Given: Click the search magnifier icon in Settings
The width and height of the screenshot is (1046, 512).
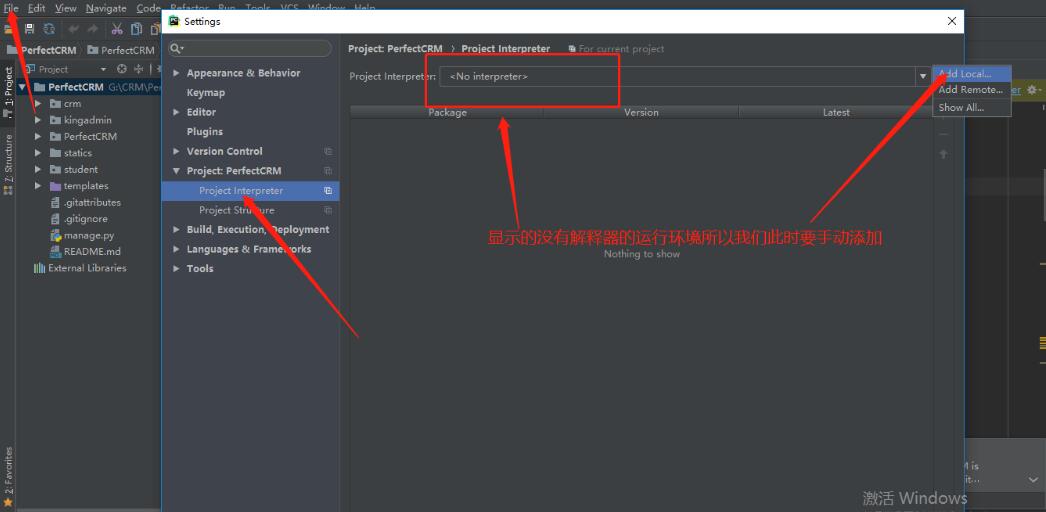Looking at the screenshot, I should tap(176, 49).
